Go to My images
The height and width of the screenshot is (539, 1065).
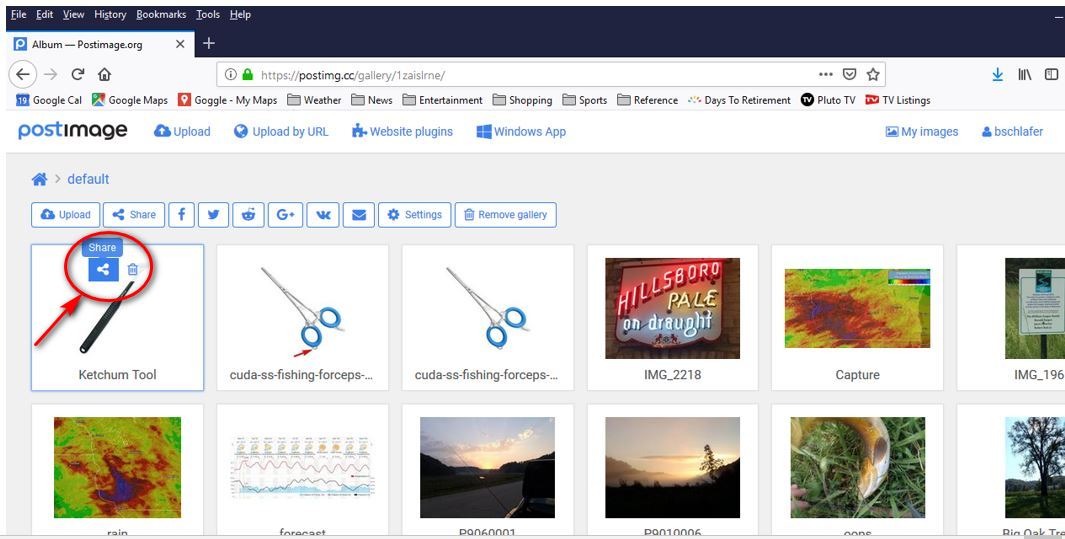click(x=922, y=132)
